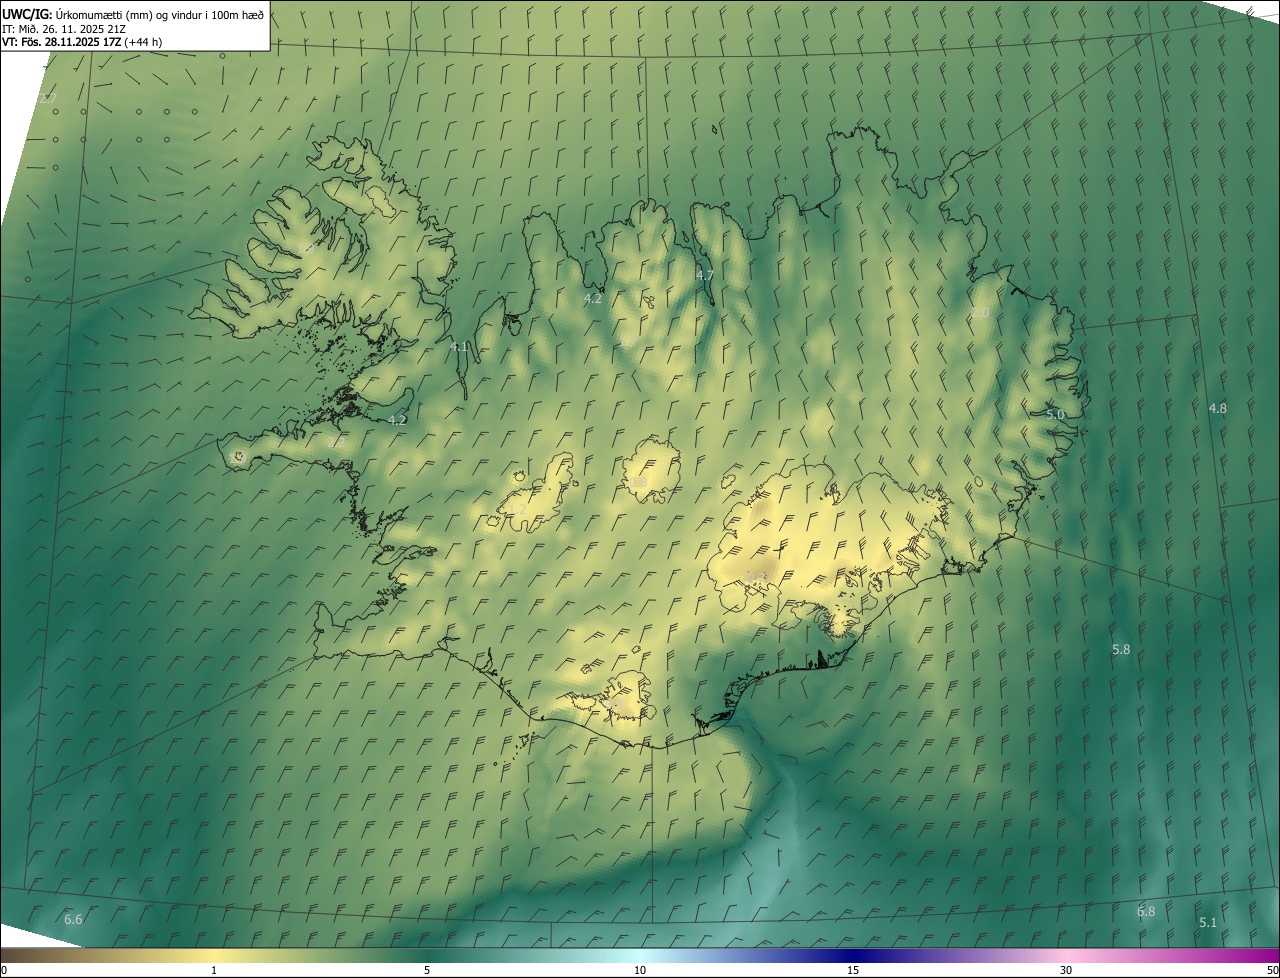Click the colorbar tick label '1'

pos(214,970)
